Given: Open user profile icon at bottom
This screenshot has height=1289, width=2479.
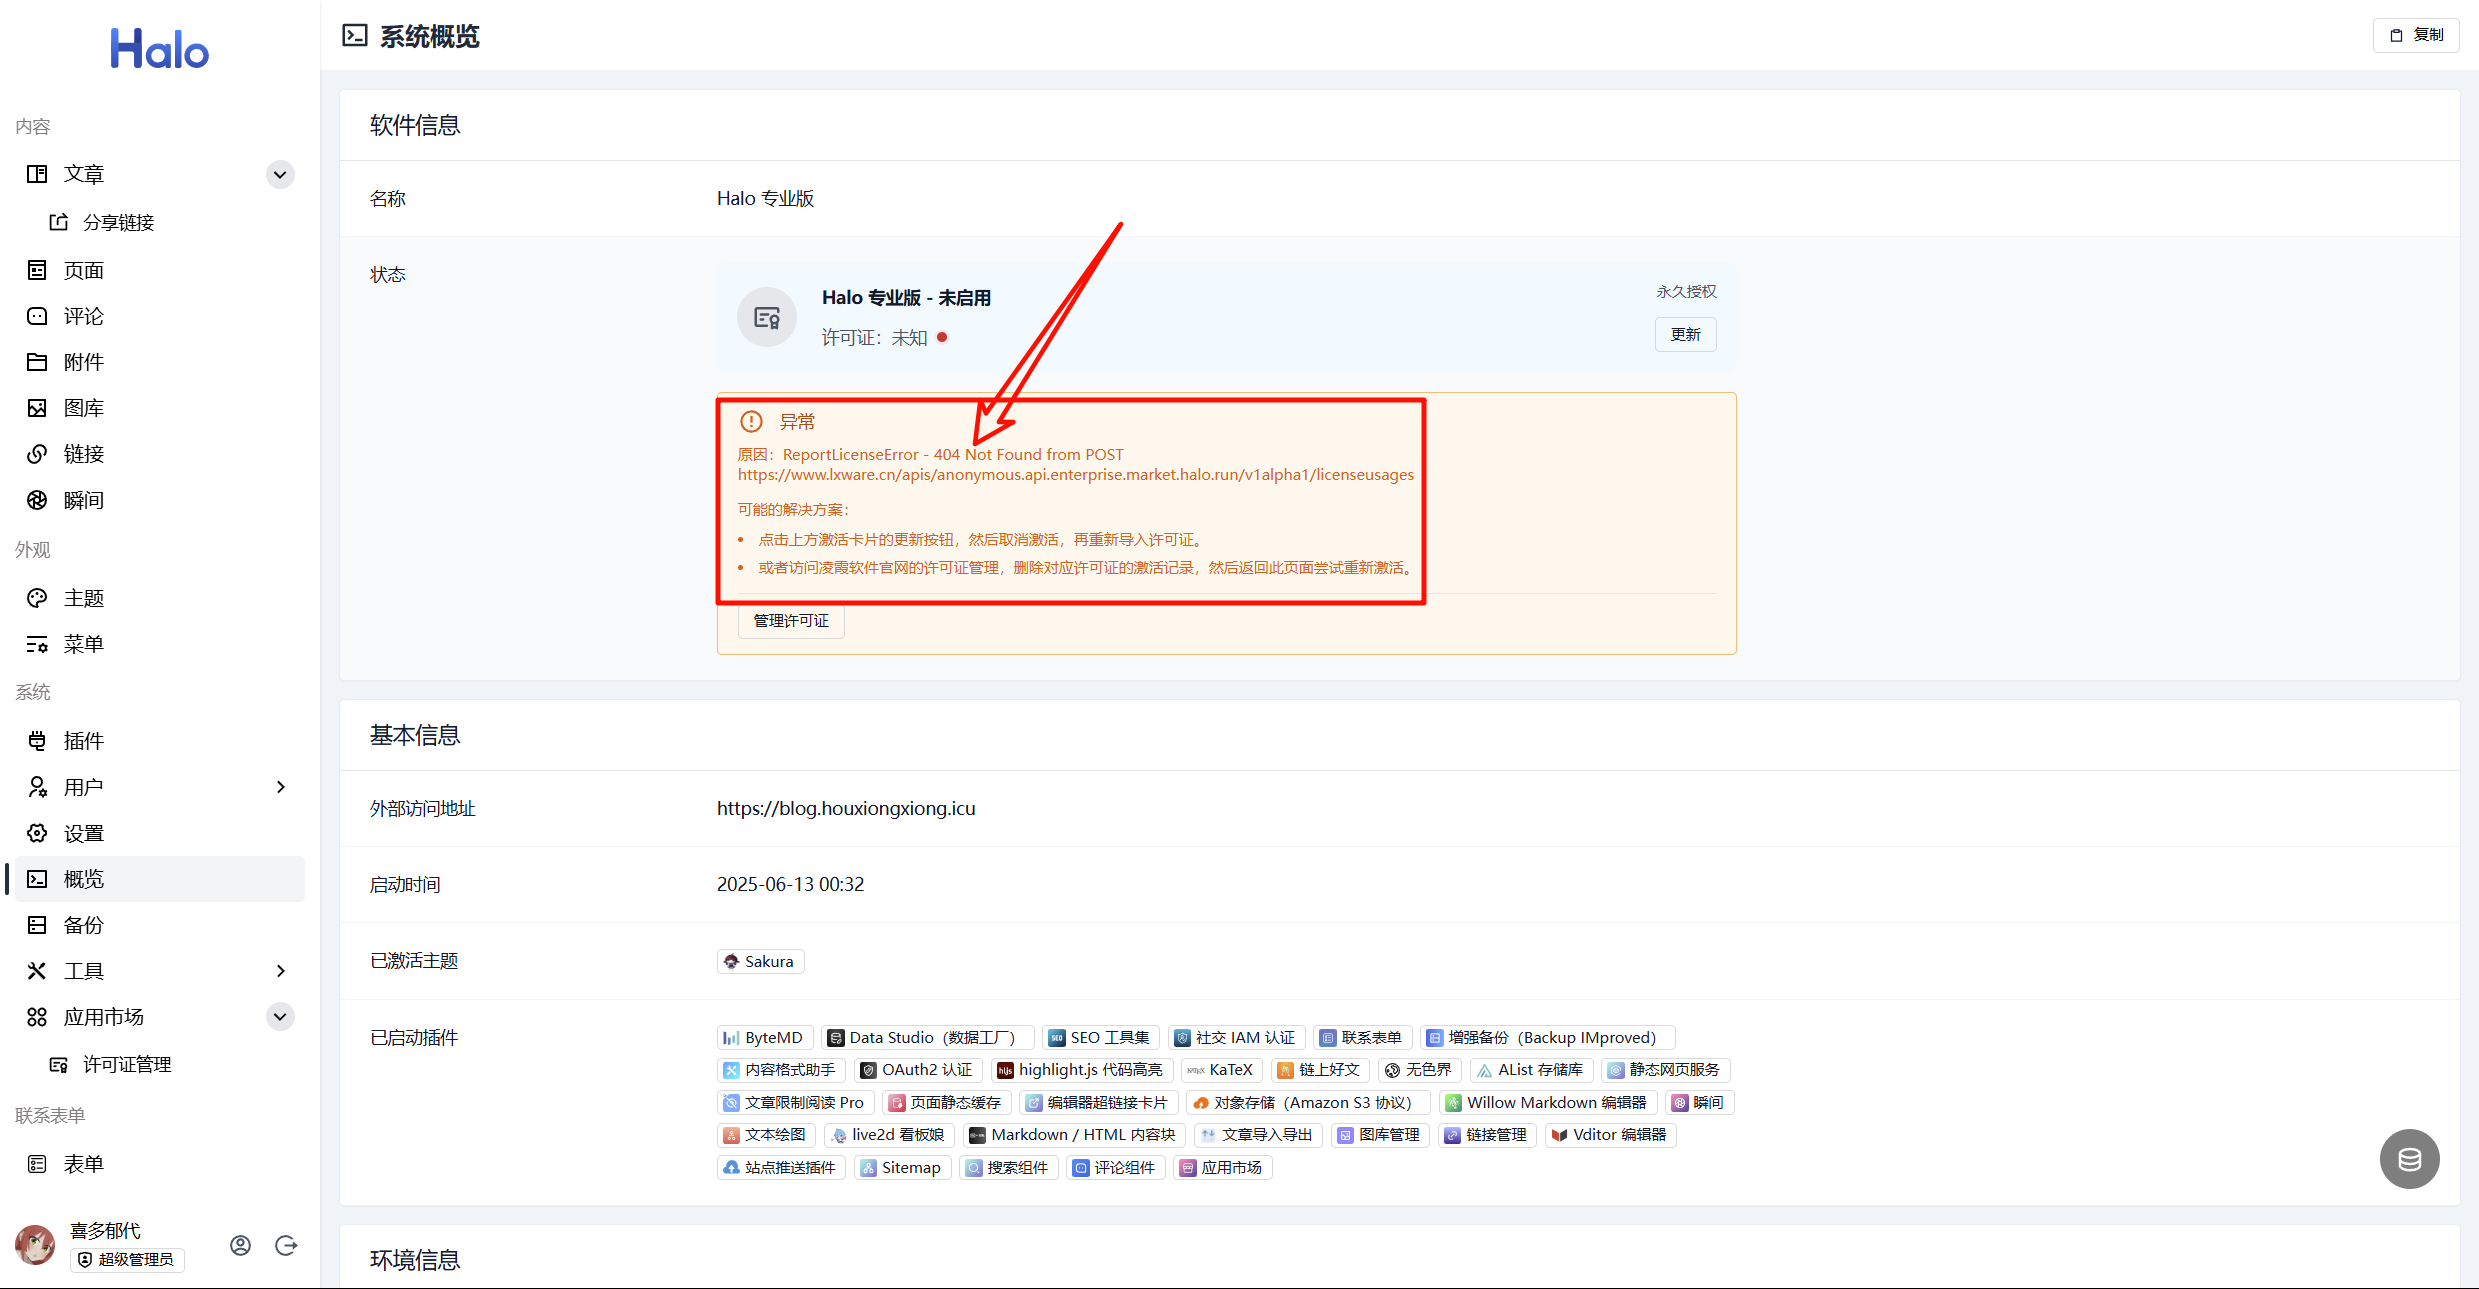Looking at the screenshot, I should click(x=240, y=1245).
